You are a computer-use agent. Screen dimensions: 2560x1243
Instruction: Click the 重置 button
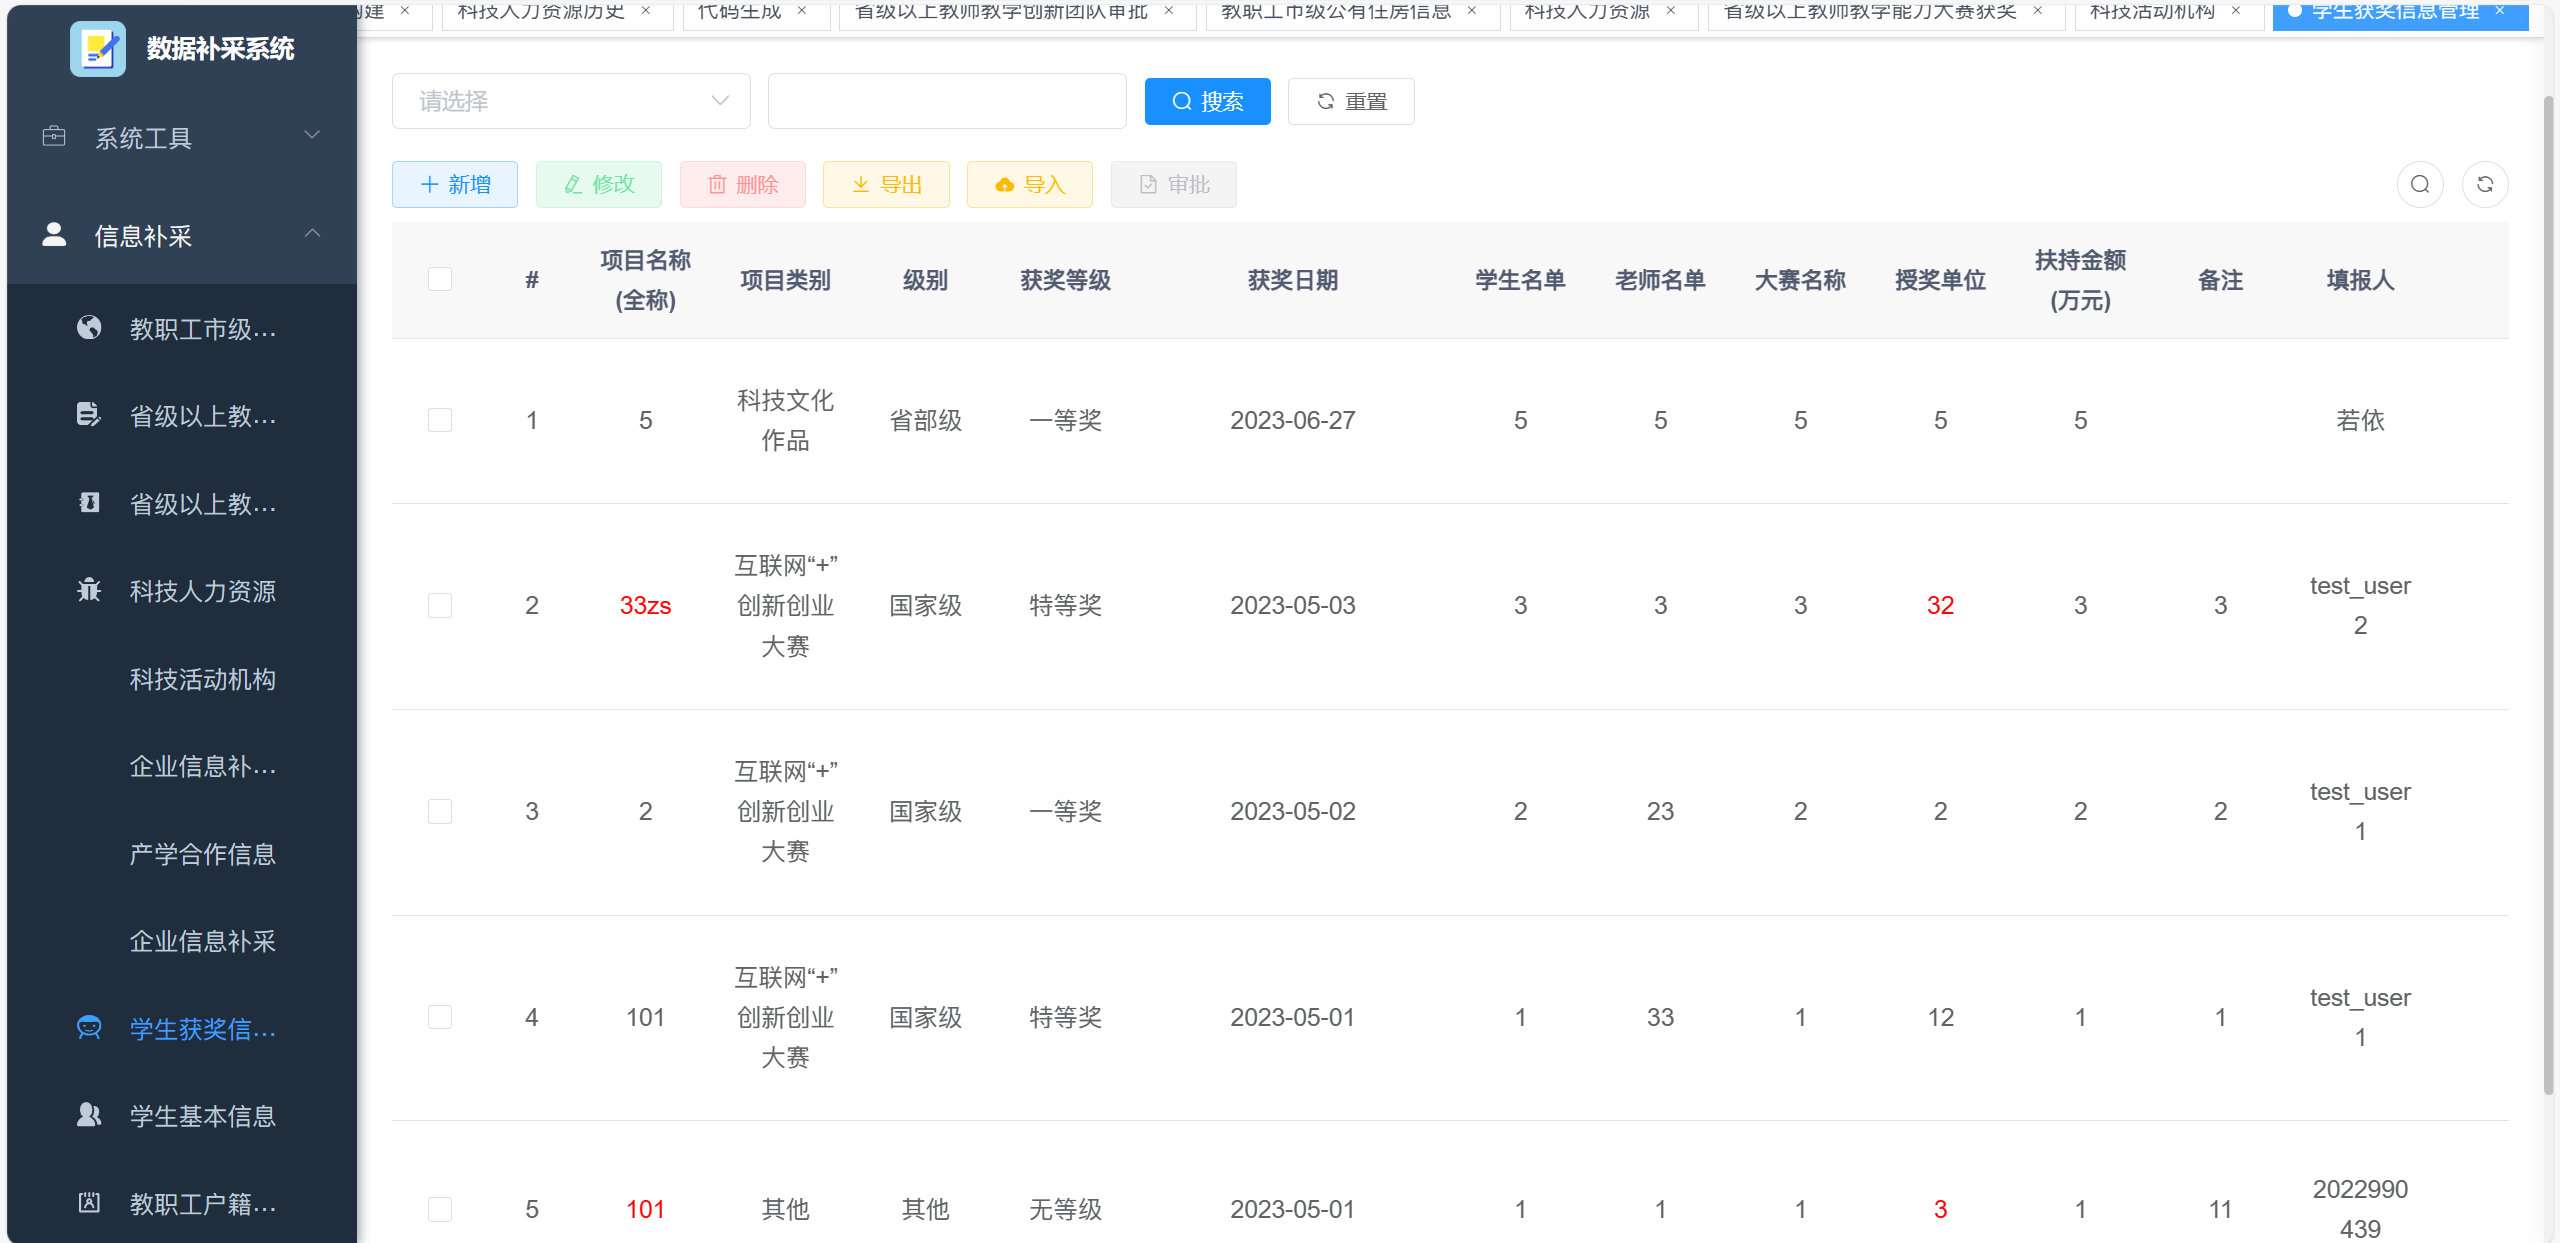1351,101
